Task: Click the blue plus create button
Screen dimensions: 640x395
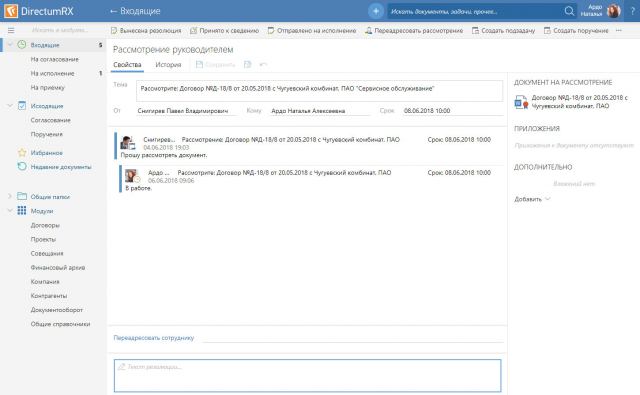Action: pyautogui.click(x=376, y=11)
